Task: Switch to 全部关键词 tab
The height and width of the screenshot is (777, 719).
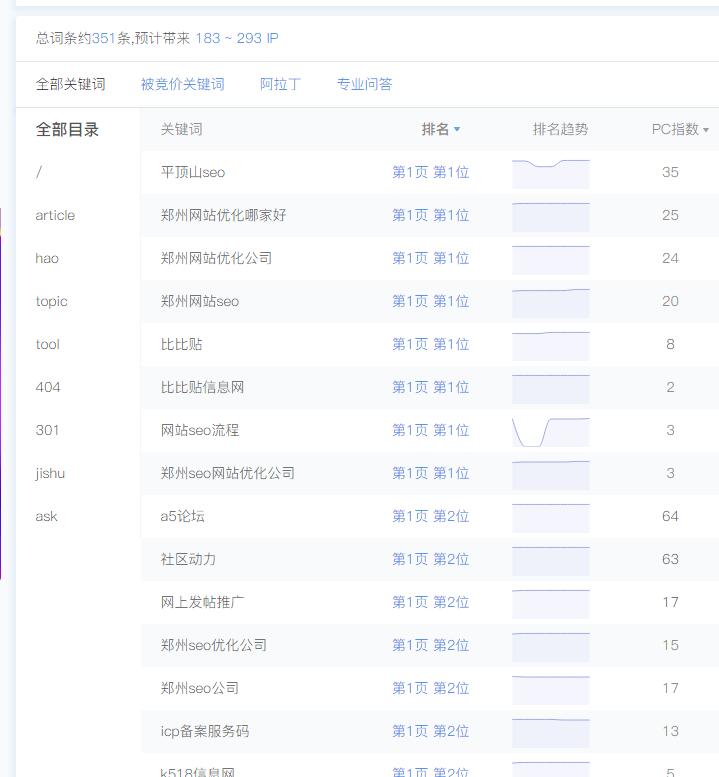Action: click(70, 84)
